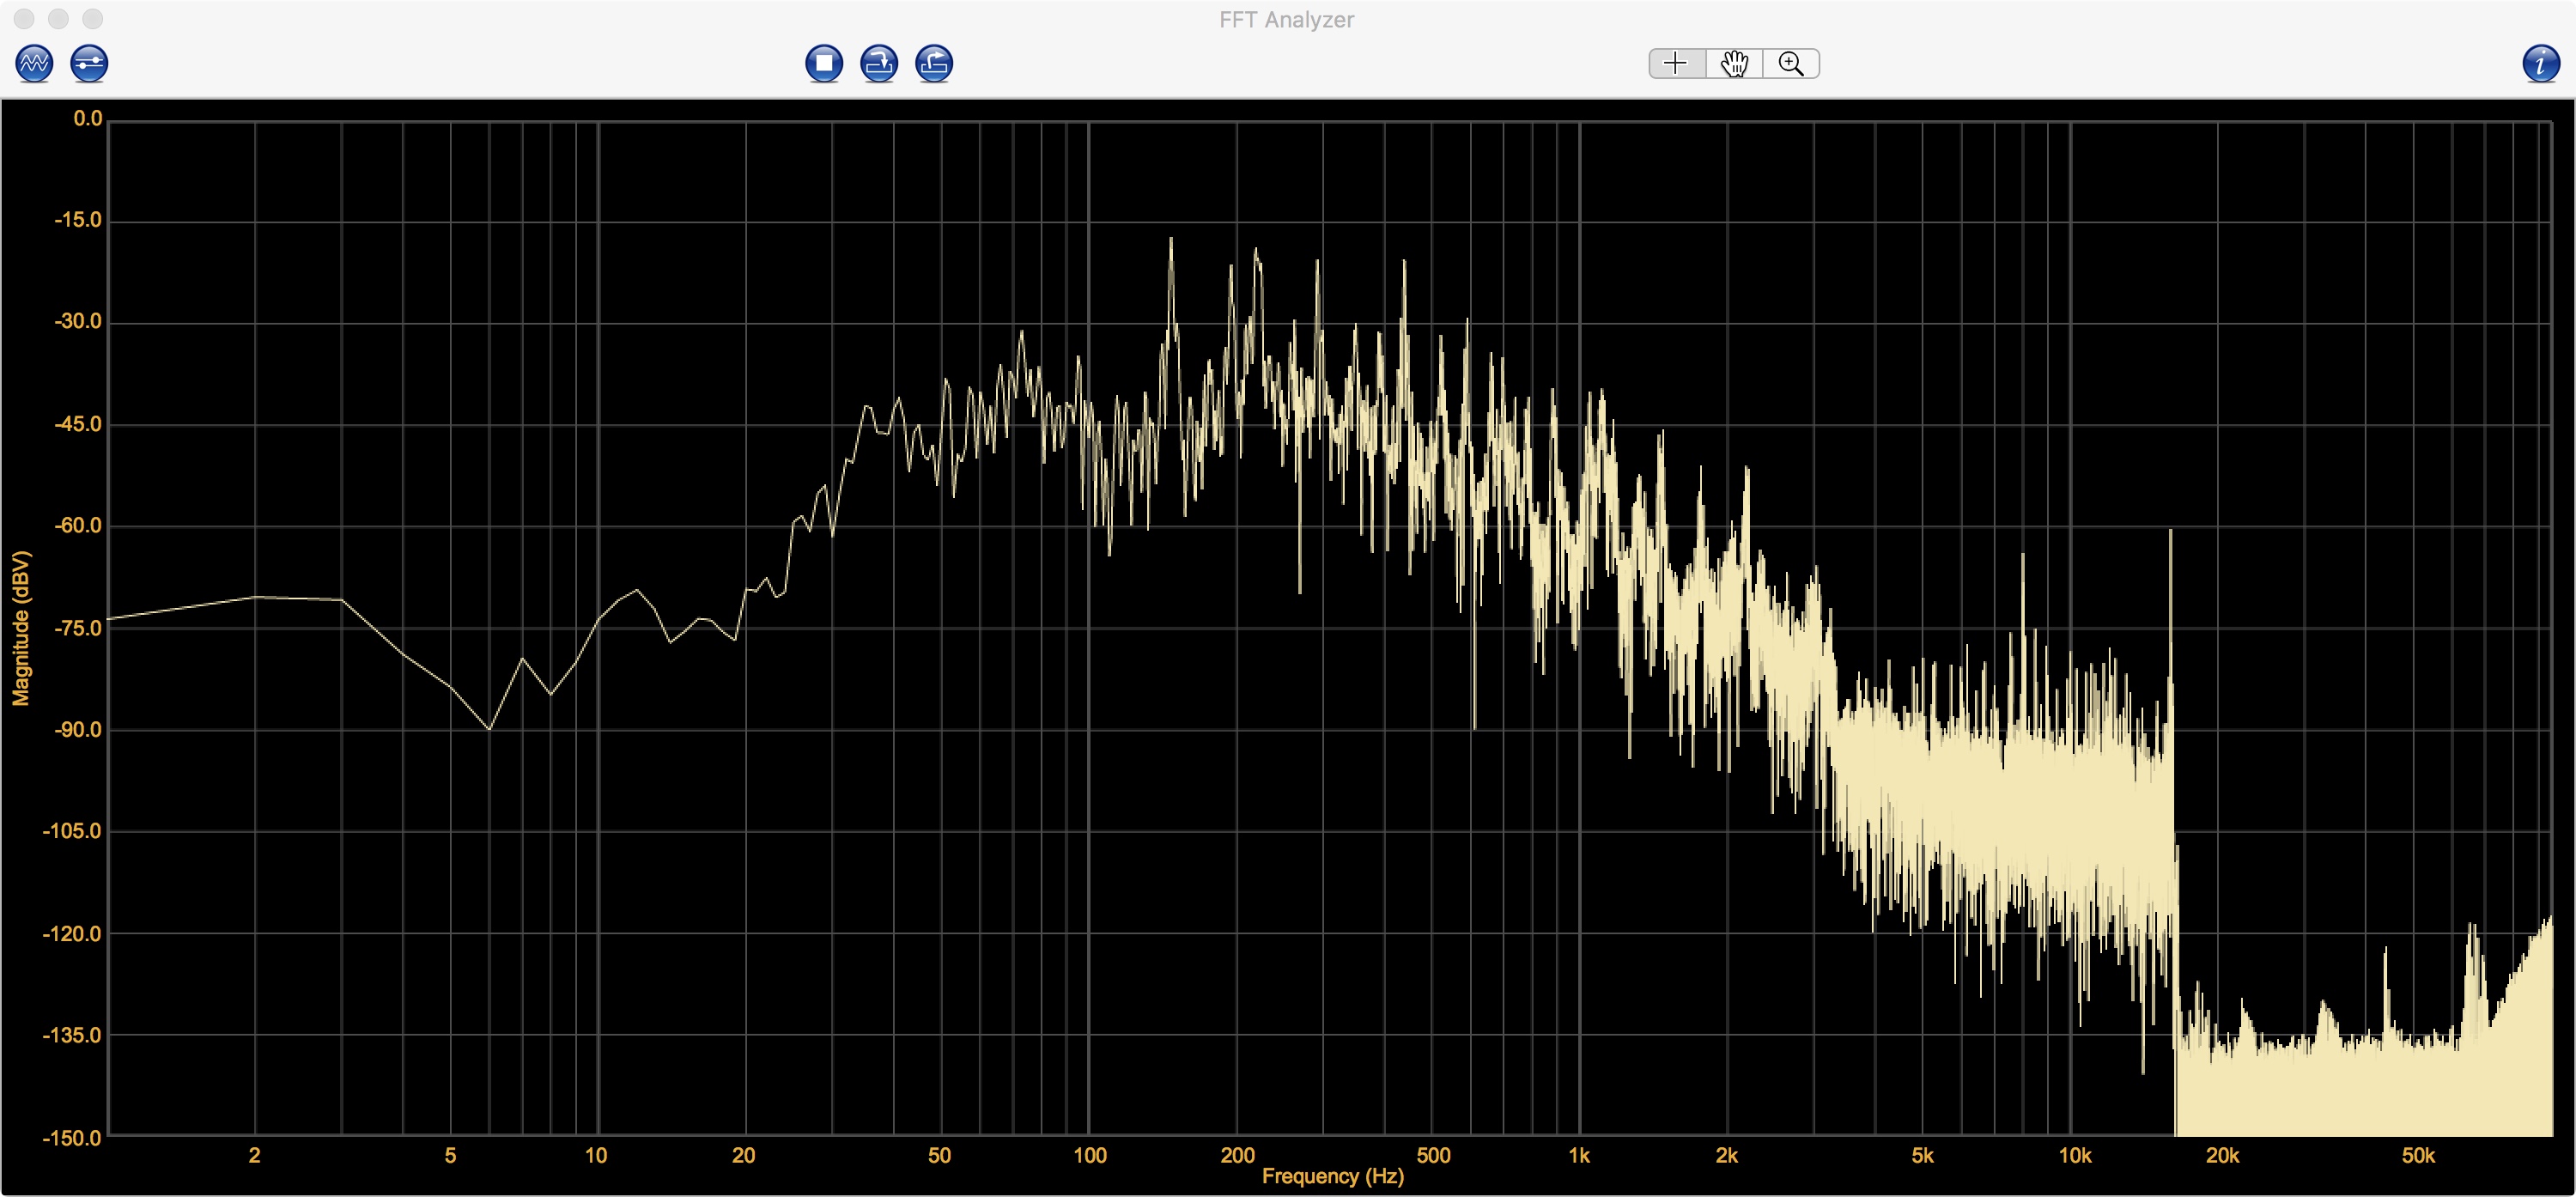This screenshot has height=1197, width=2576.
Task: Click the 20k frequency tick label
Action: pos(2222,1156)
